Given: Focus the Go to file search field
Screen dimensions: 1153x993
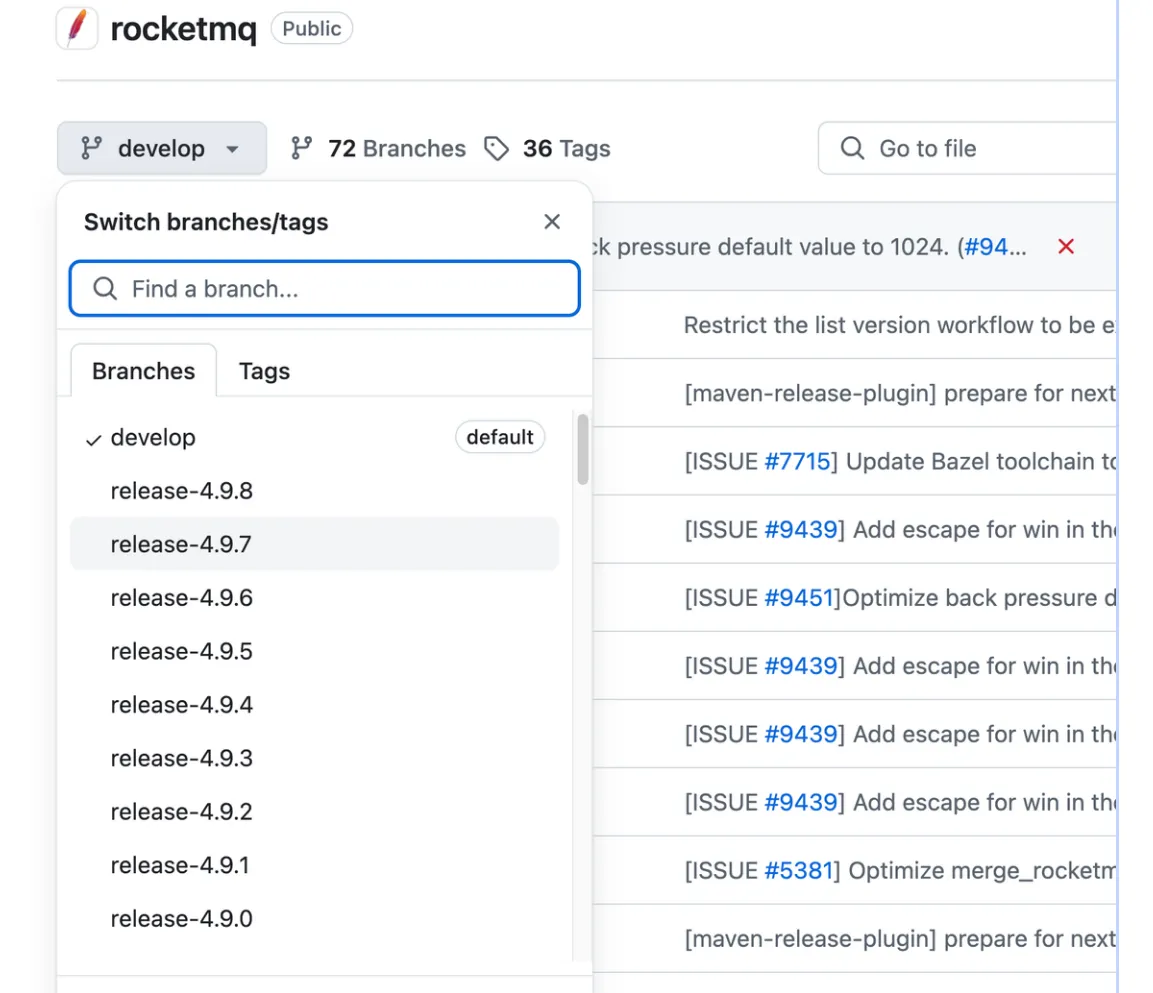Looking at the screenshot, I should tap(968, 148).
